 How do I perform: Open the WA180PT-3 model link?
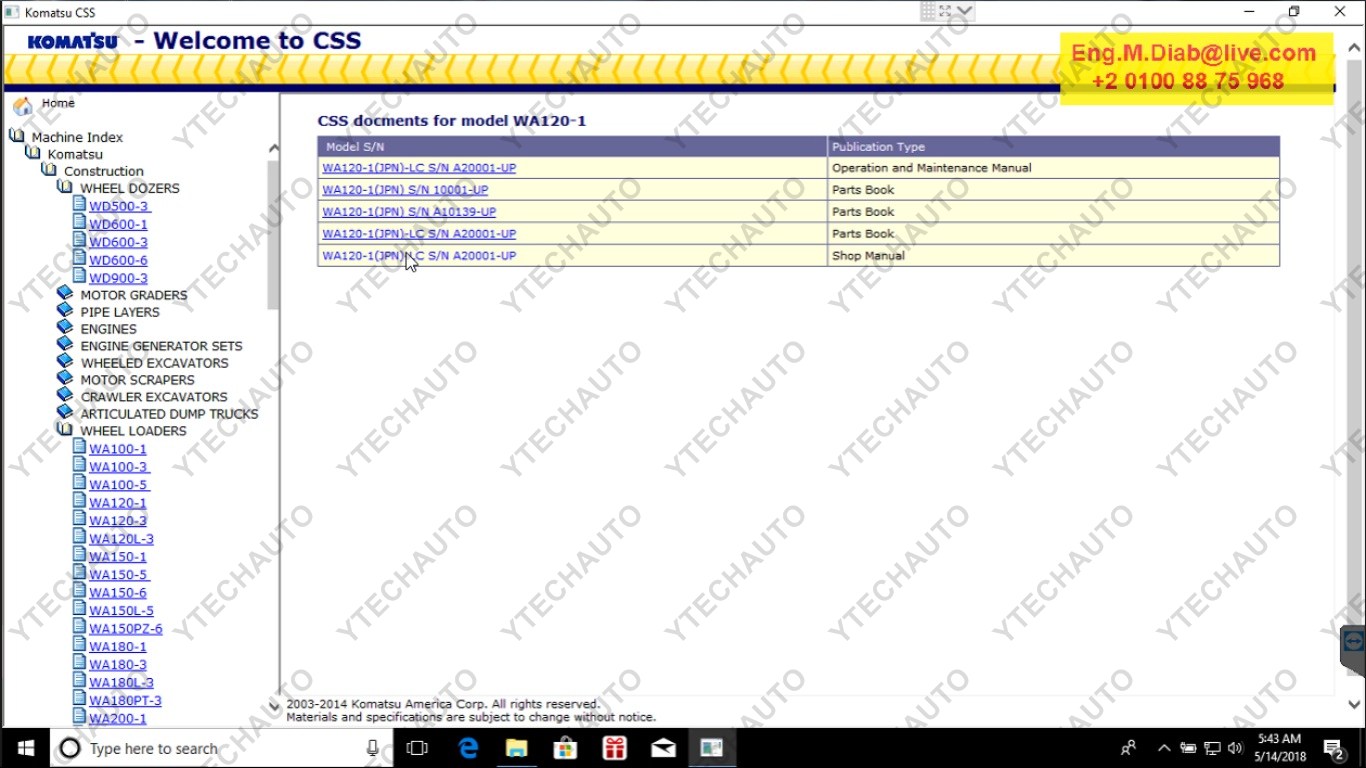(125, 701)
